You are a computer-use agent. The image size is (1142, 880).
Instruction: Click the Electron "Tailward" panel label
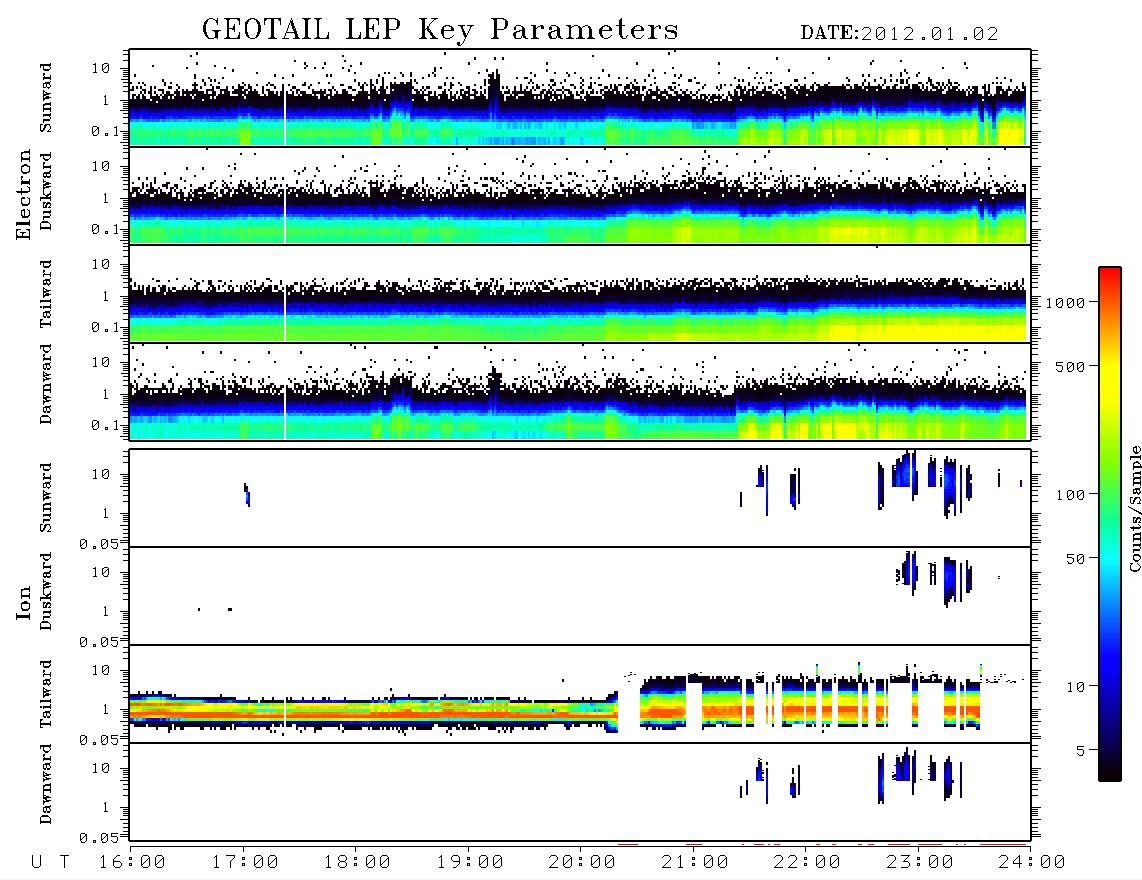pyautogui.click(x=46, y=294)
